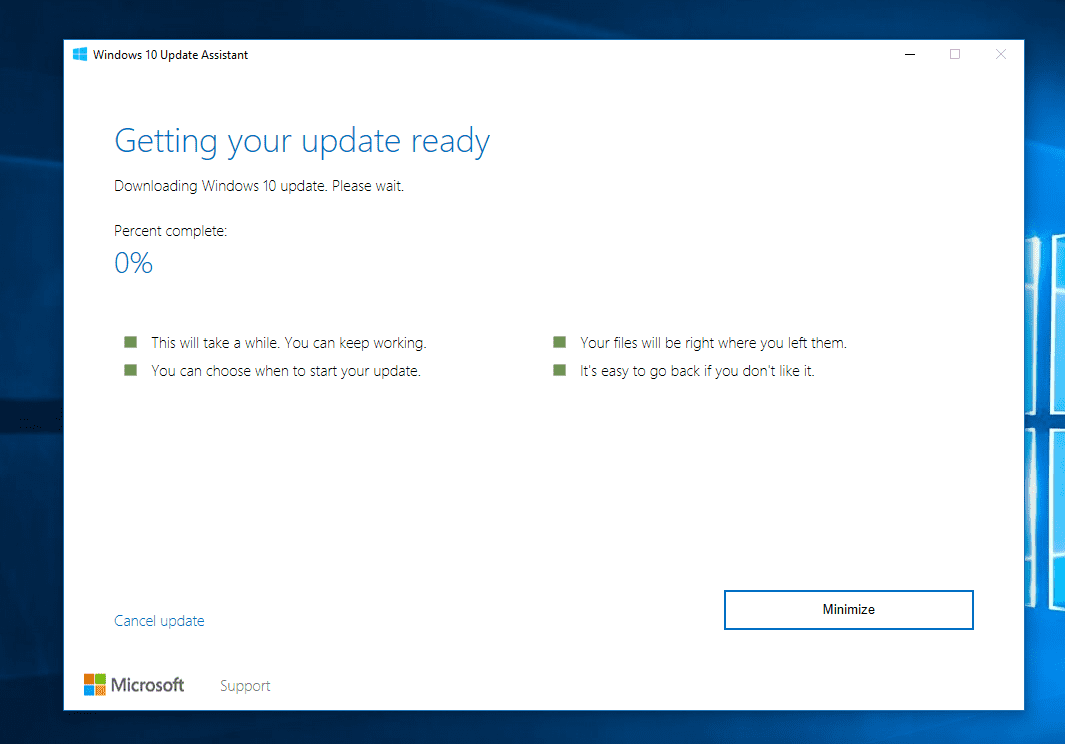Click the 'Downloading Windows 10 update' status text
This screenshot has height=744, width=1065.
click(x=259, y=186)
